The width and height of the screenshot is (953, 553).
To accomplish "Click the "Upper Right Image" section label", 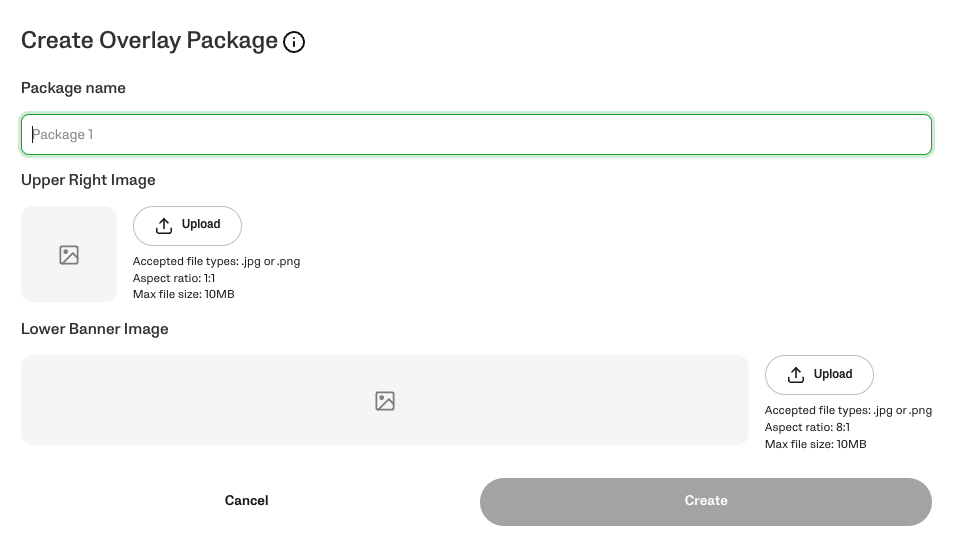I will tap(88, 180).
